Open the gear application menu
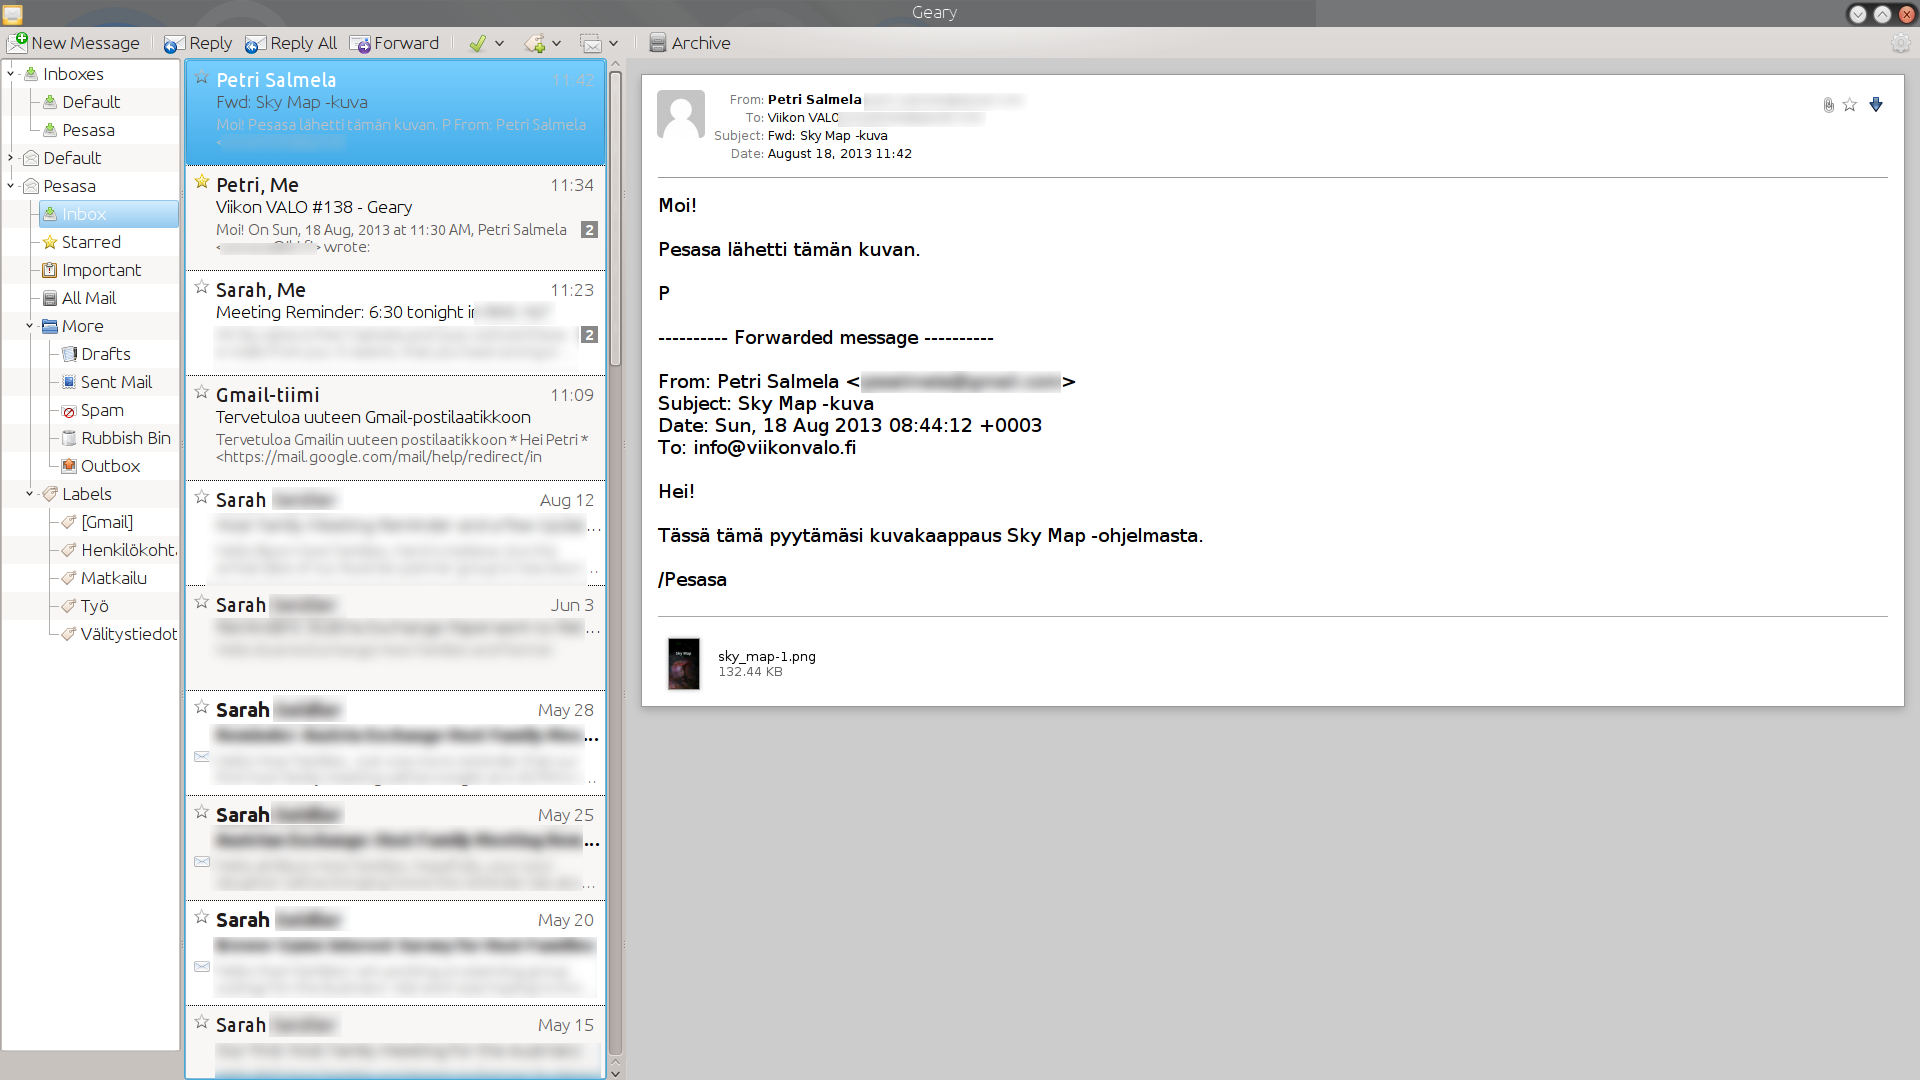This screenshot has width=1920, height=1080. point(1900,43)
